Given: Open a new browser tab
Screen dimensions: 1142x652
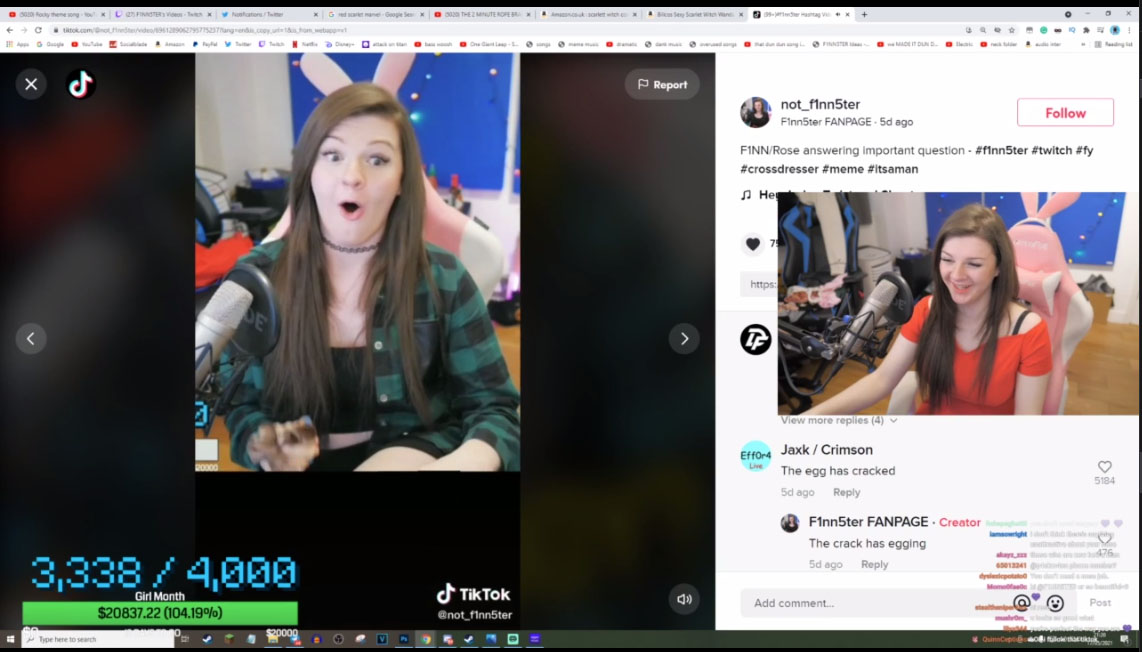Looking at the screenshot, I should pos(865,15).
